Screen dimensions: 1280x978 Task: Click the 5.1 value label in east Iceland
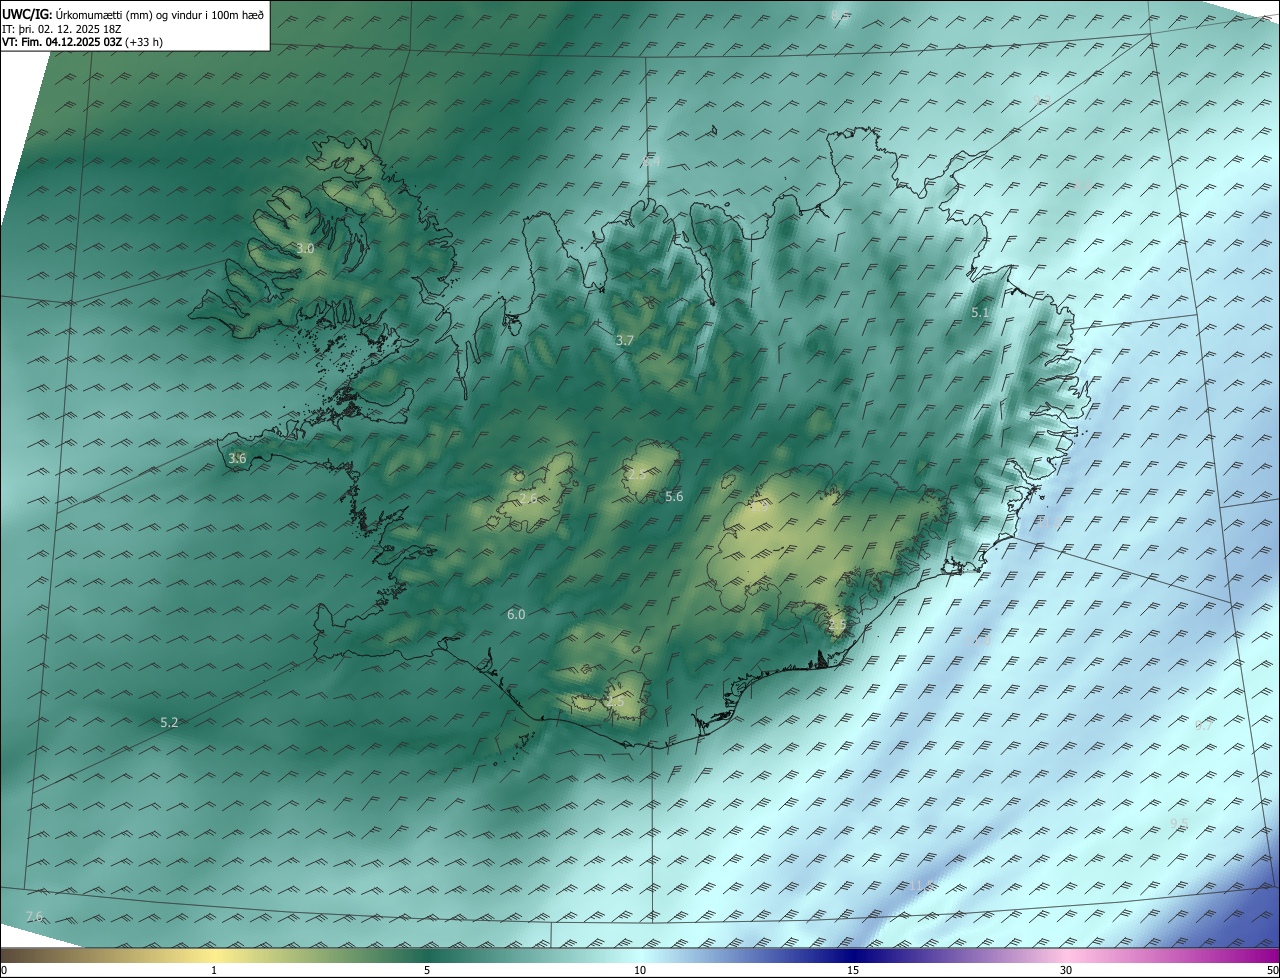[x=980, y=313]
